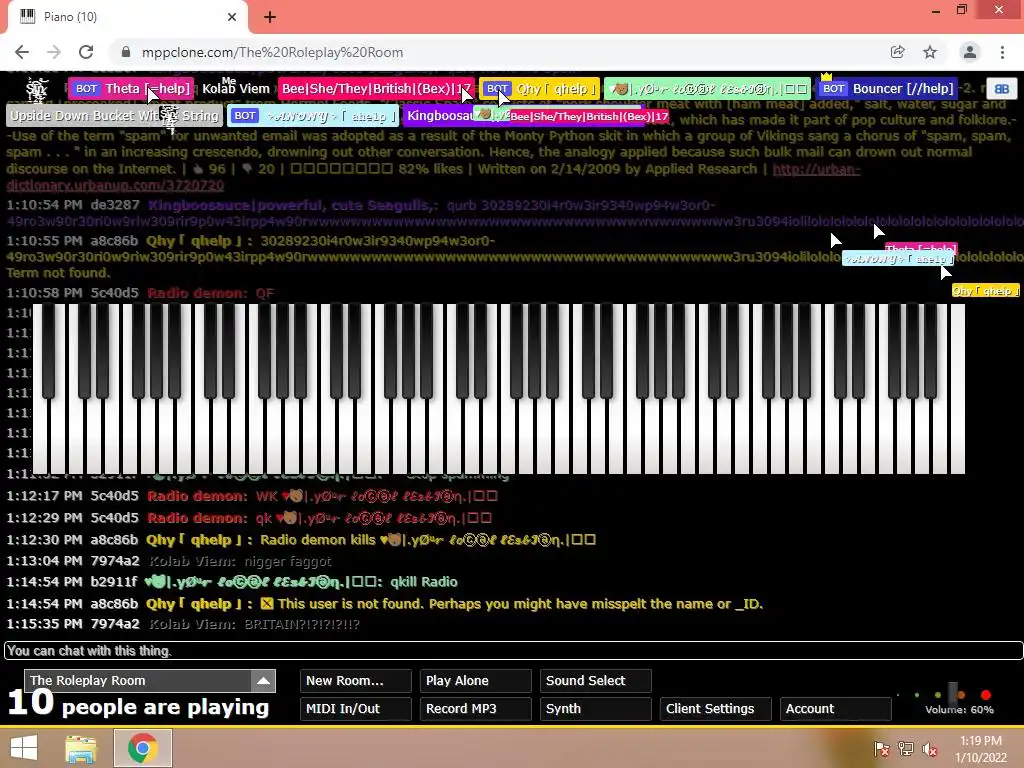Open Sound Select
The width and height of the screenshot is (1024, 768).
pos(596,680)
